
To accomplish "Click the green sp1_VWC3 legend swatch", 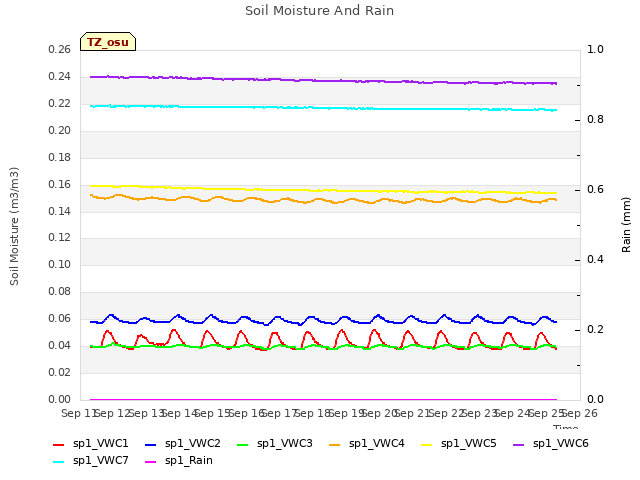I will click(x=242, y=444).
